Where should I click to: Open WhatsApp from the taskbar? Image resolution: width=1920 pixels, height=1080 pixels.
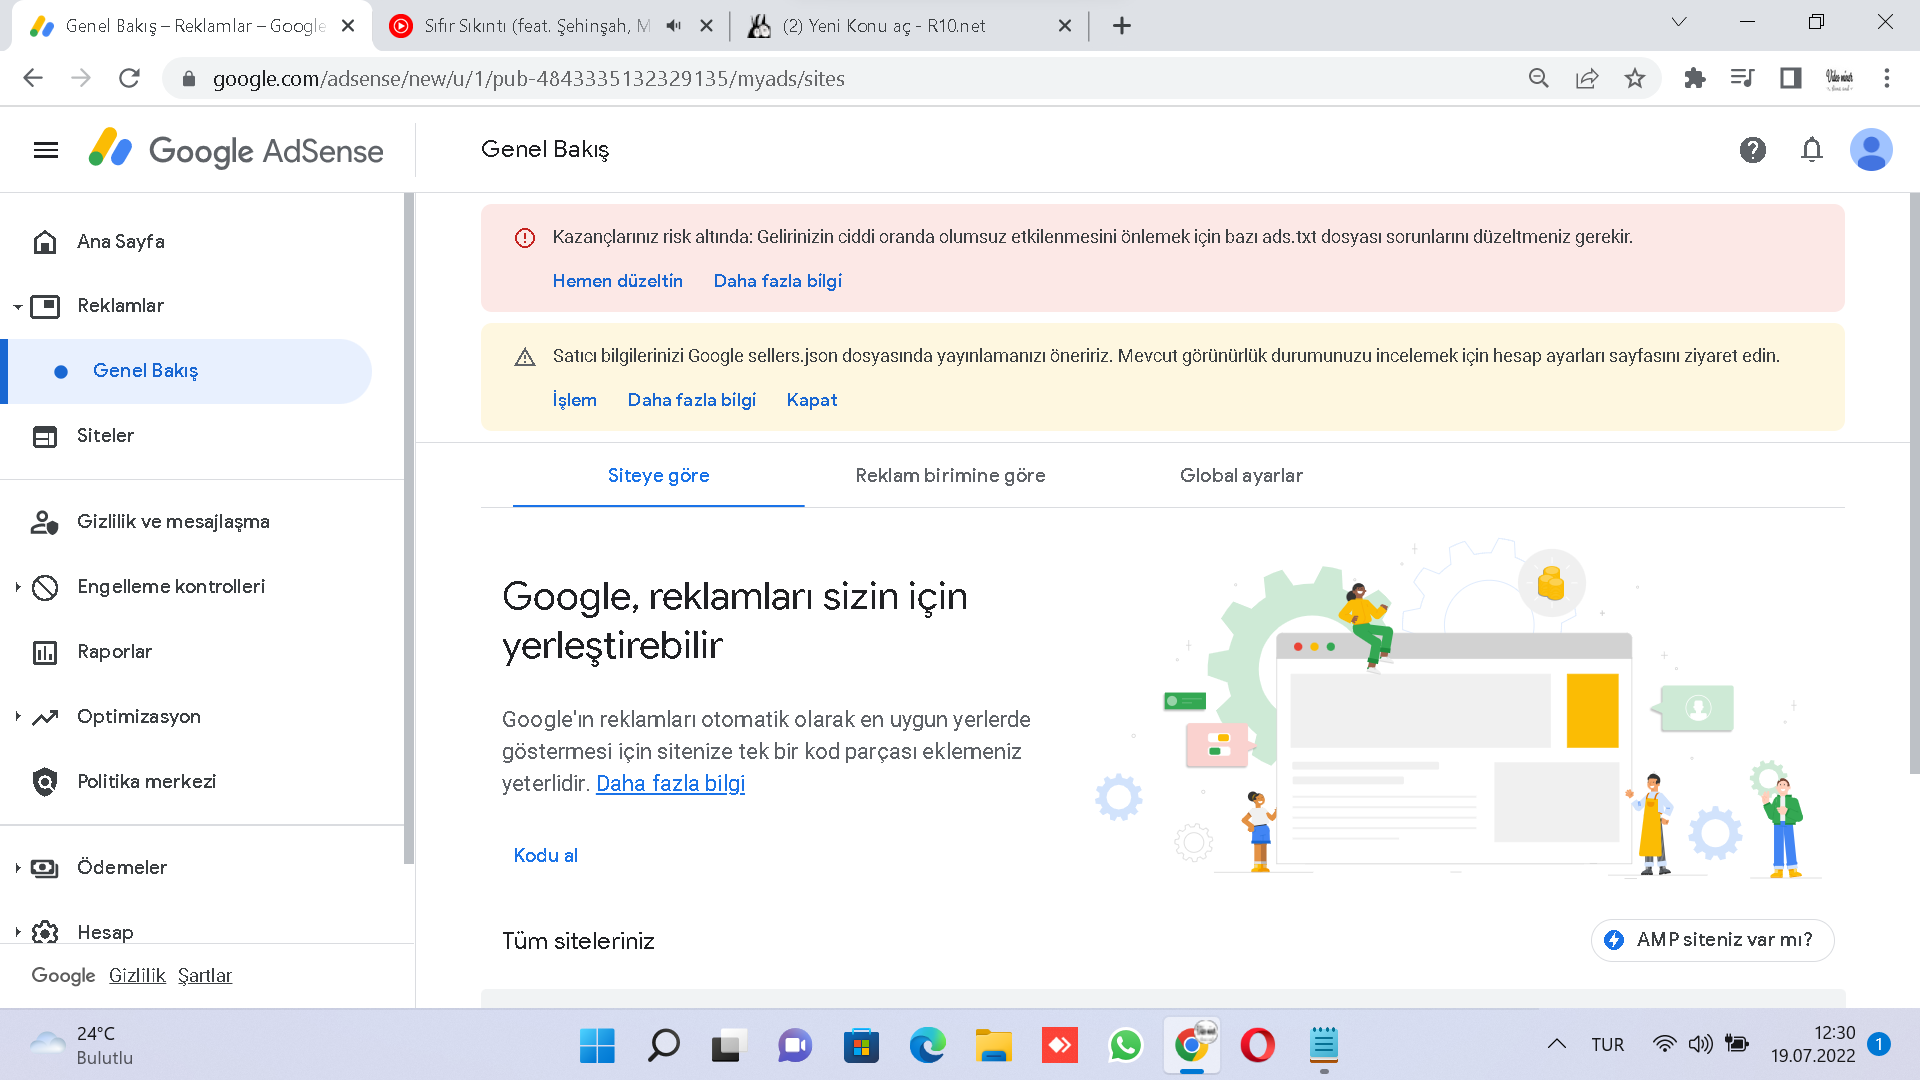(x=1125, y=1046)
